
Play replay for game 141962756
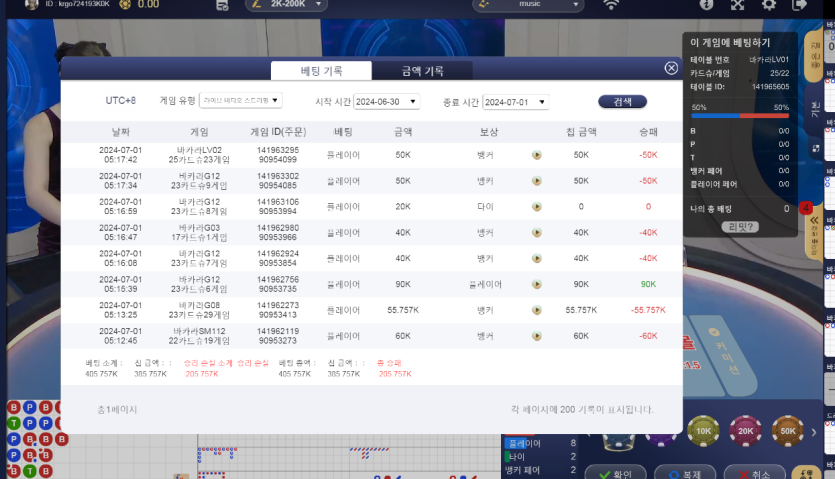pos(537,285)
